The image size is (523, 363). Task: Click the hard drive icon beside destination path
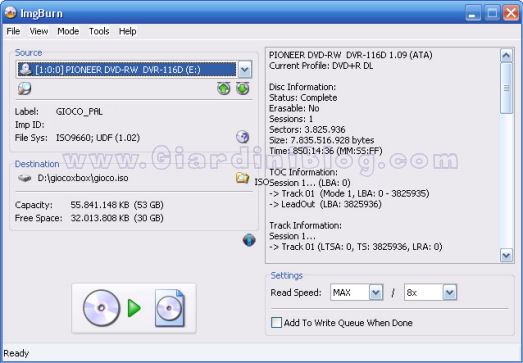(24, 178)
